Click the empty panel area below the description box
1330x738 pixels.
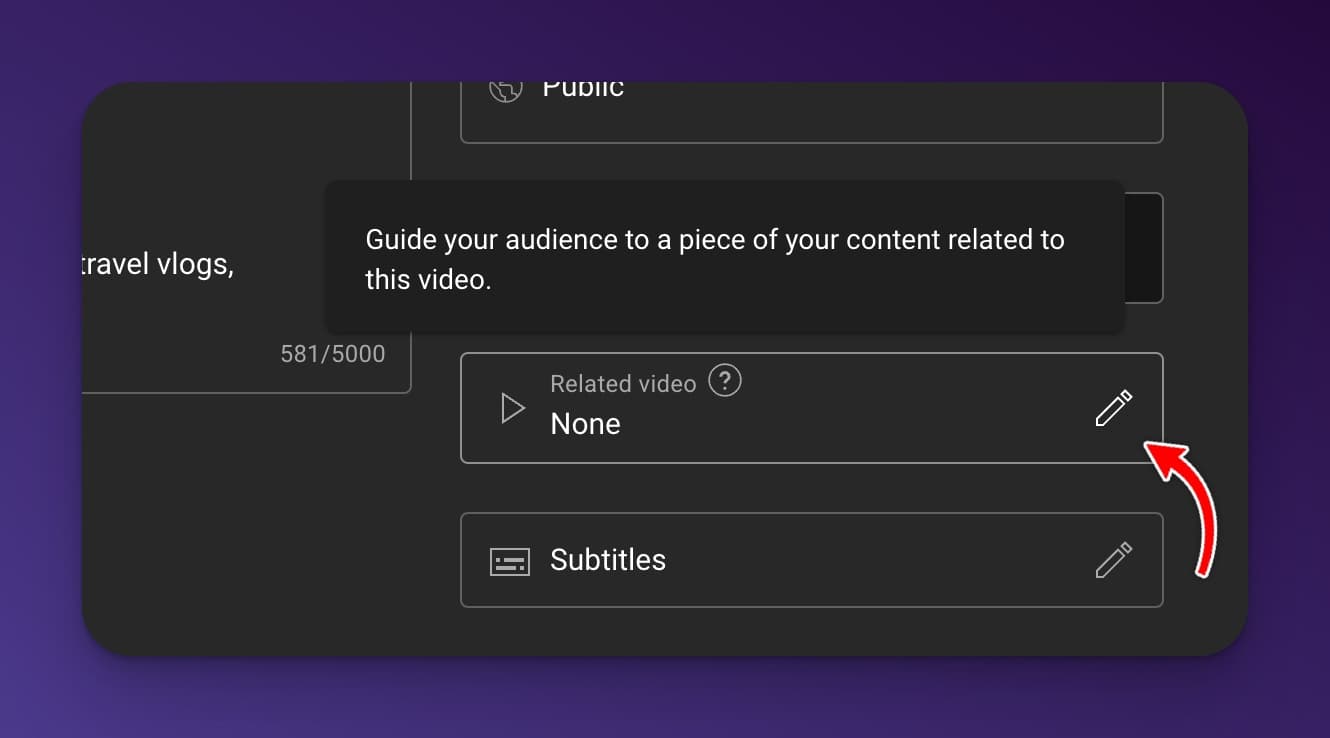tap(250, 520)
